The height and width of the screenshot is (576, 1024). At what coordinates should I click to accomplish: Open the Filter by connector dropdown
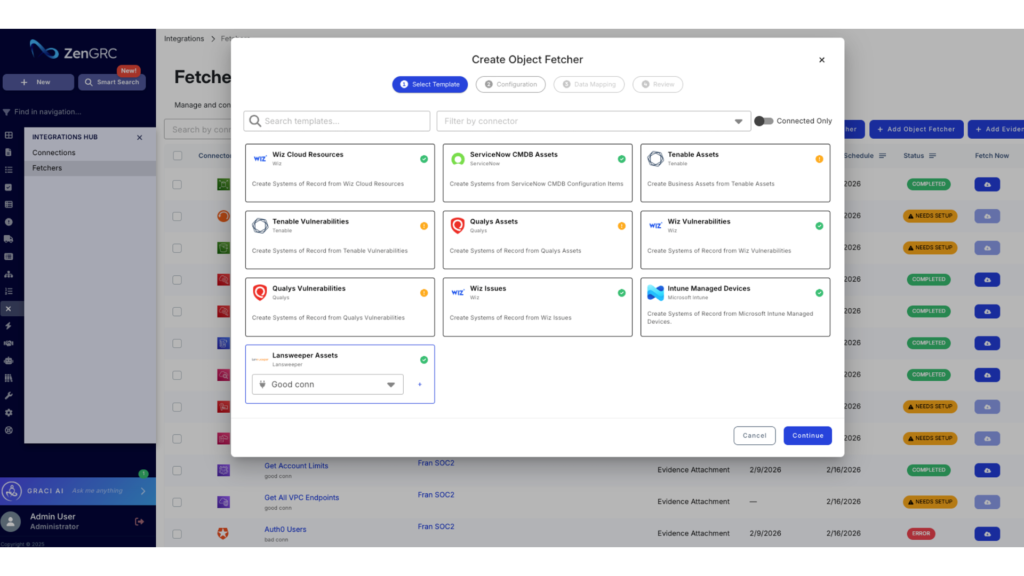(593, 121)
